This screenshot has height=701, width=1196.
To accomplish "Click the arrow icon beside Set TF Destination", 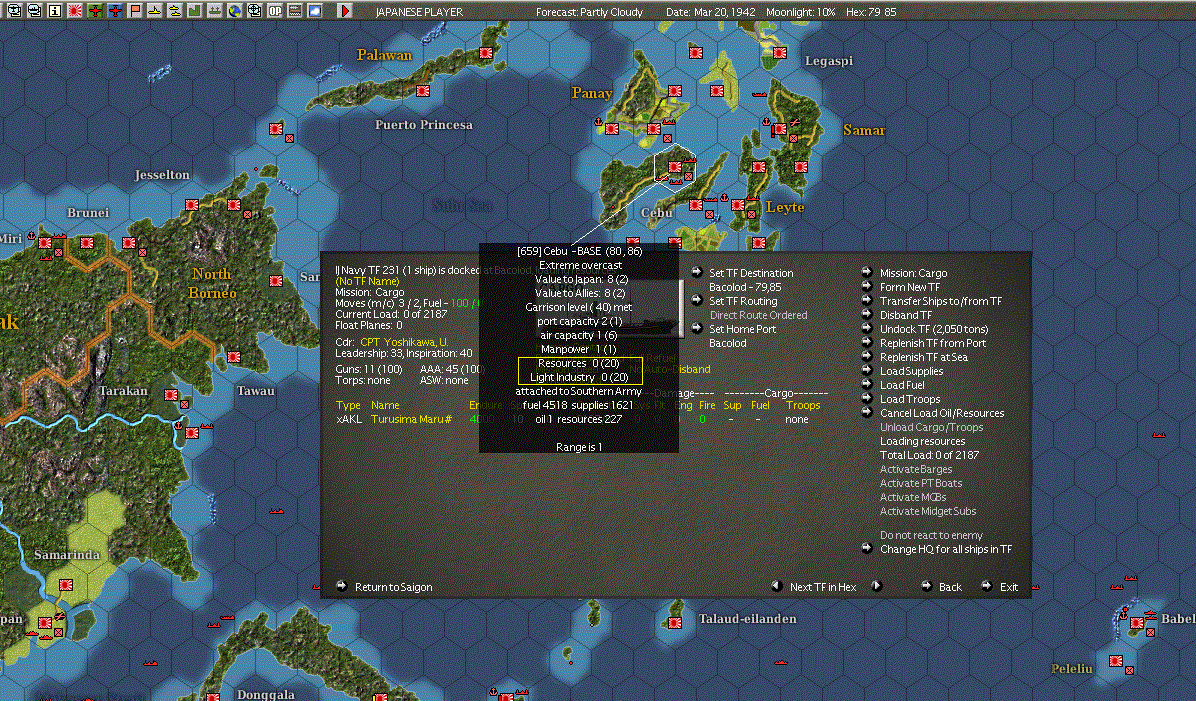I will [696, 272].
